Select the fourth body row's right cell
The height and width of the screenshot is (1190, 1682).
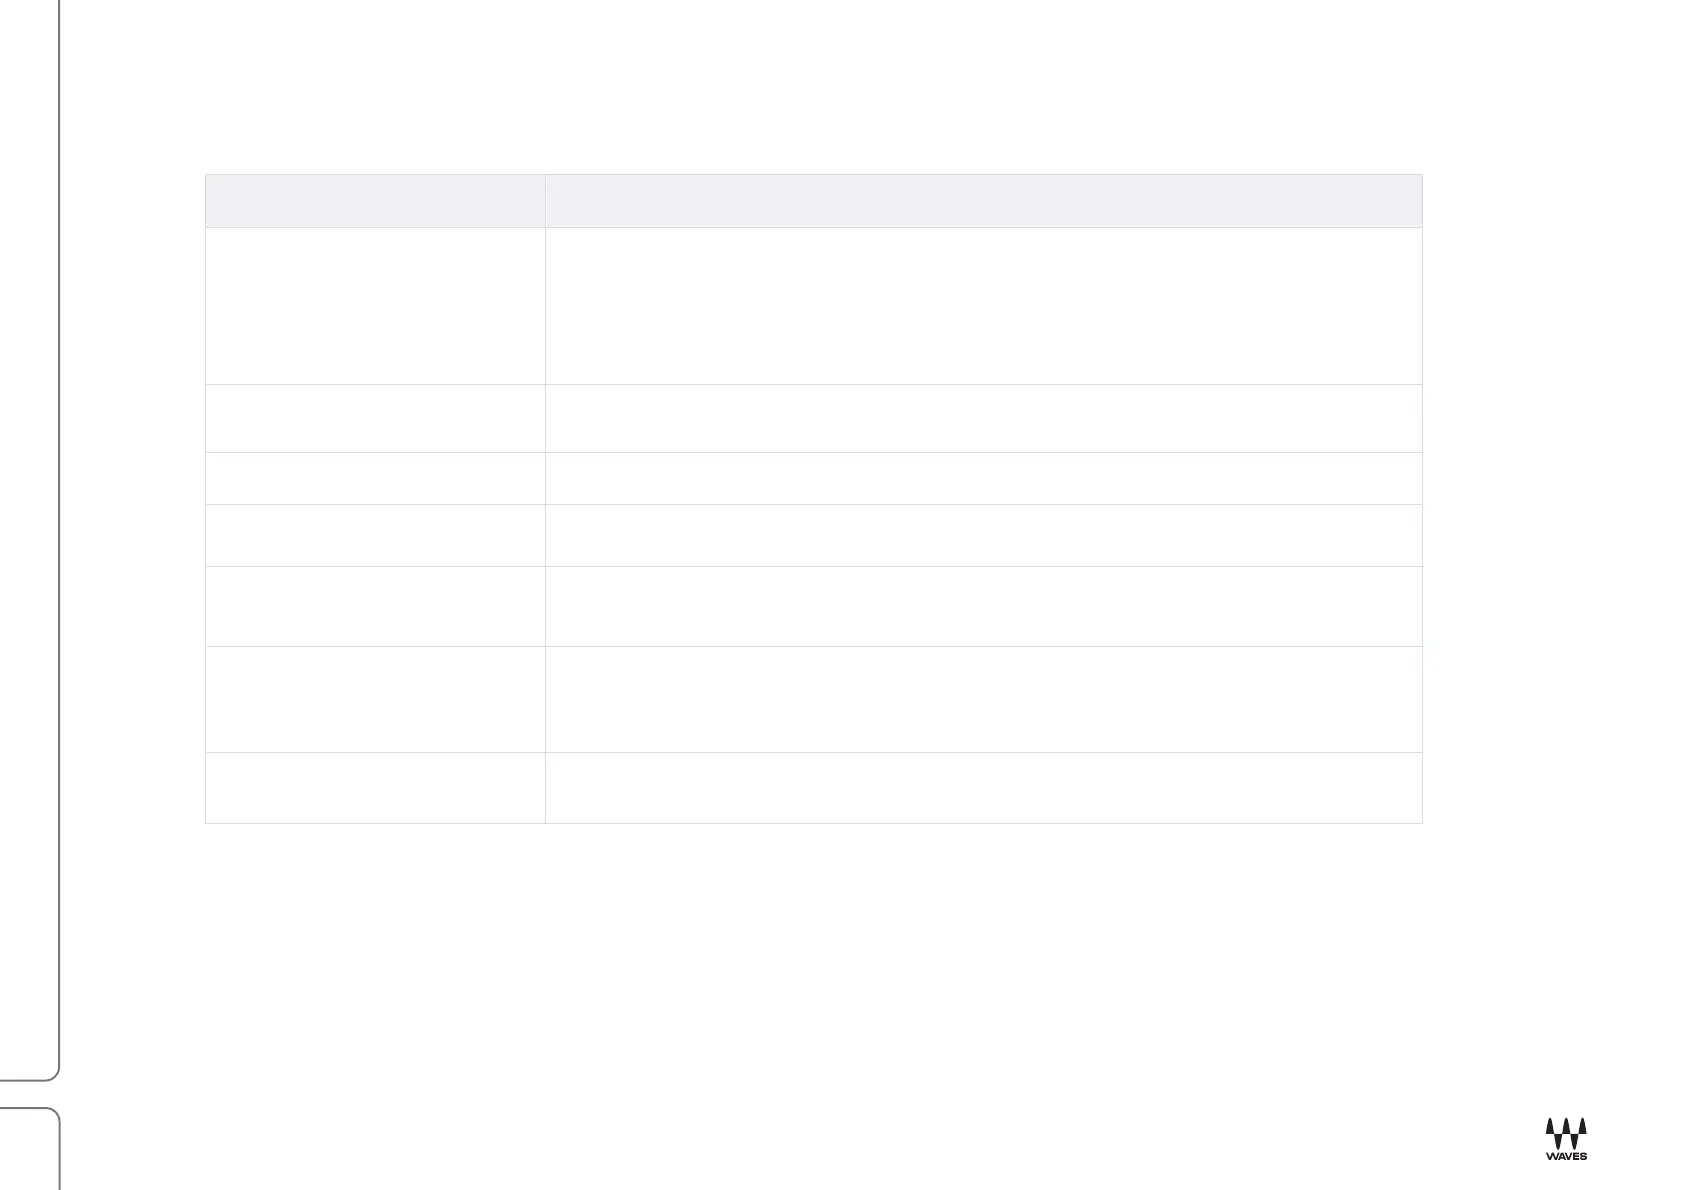983,536
